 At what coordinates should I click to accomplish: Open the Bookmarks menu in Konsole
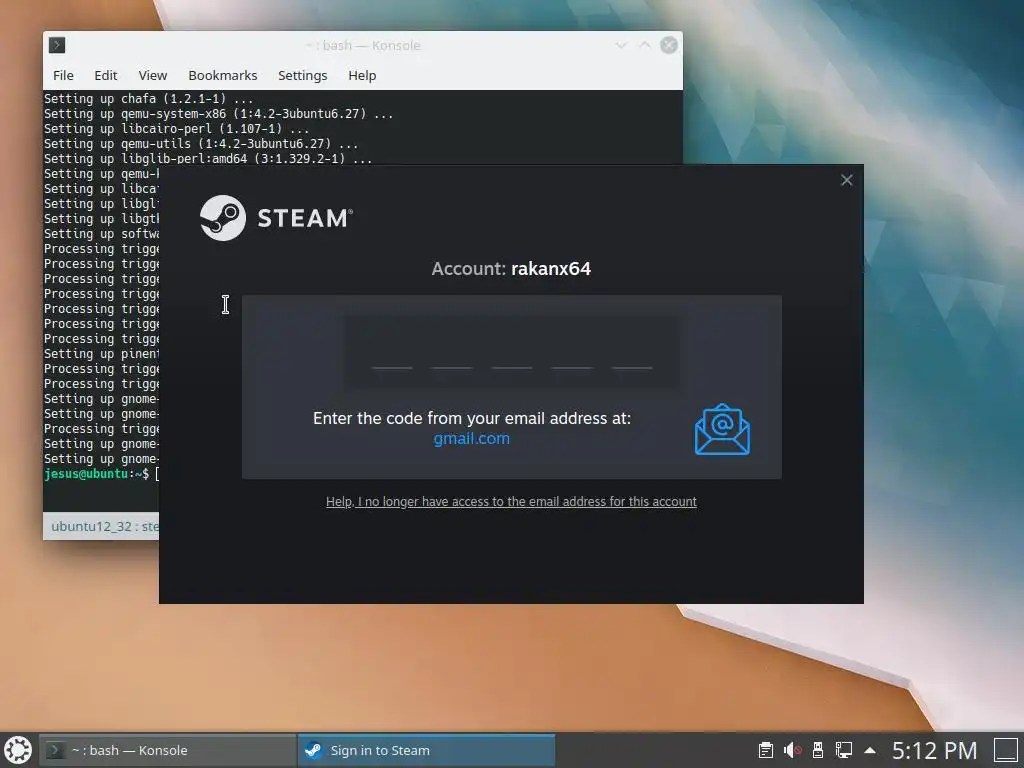[x=223, y=75]
